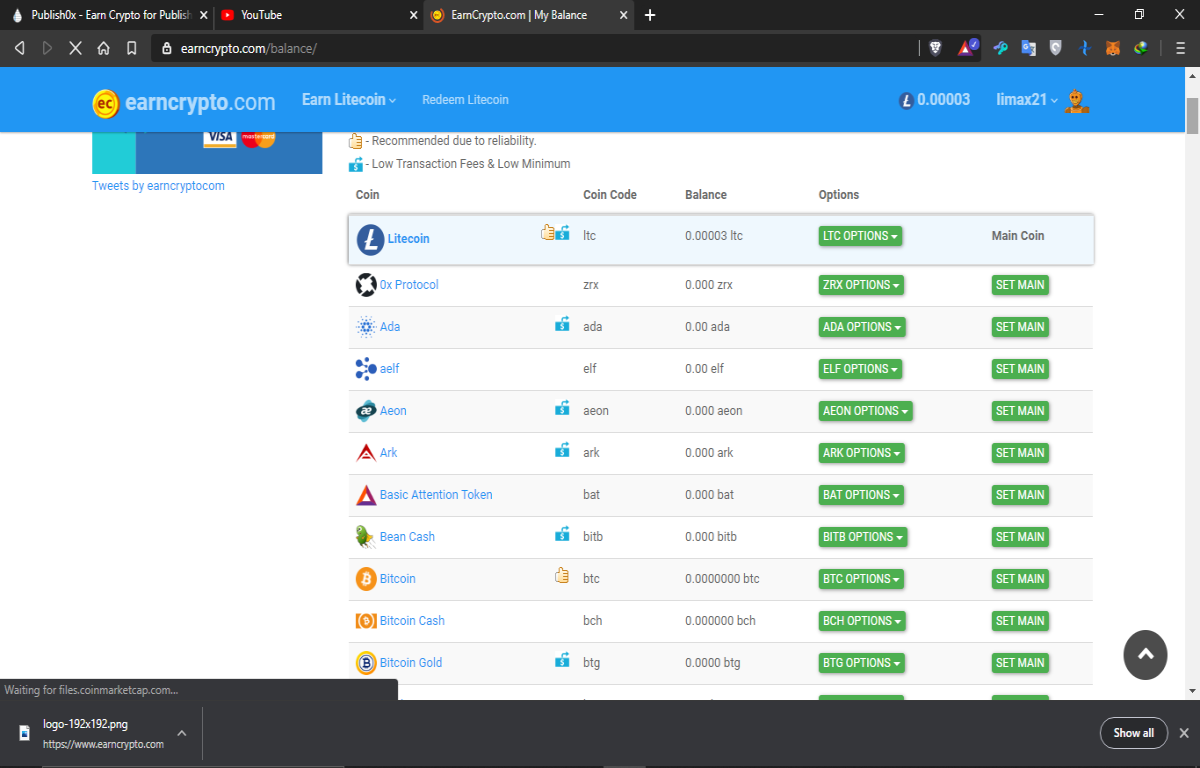The height and width of the screenshot is (768, 1200).
Task: Set Bitcoin Gold as main coin
Action: click(x=1020, y=663)
